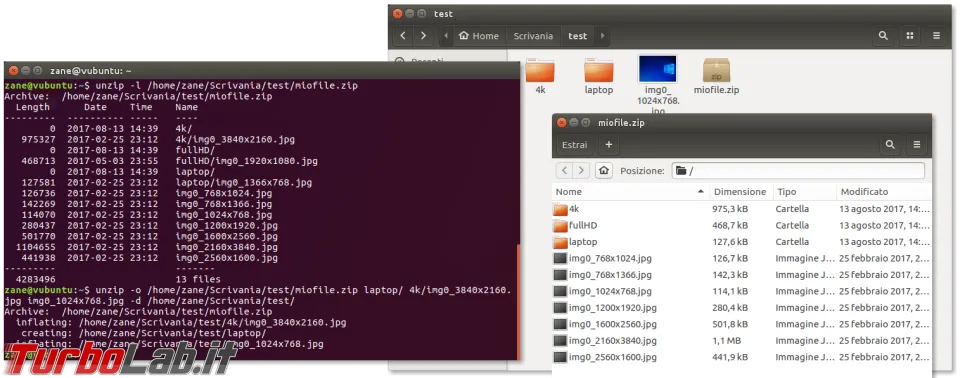Sort archive list by Nome column

(631, 192)
